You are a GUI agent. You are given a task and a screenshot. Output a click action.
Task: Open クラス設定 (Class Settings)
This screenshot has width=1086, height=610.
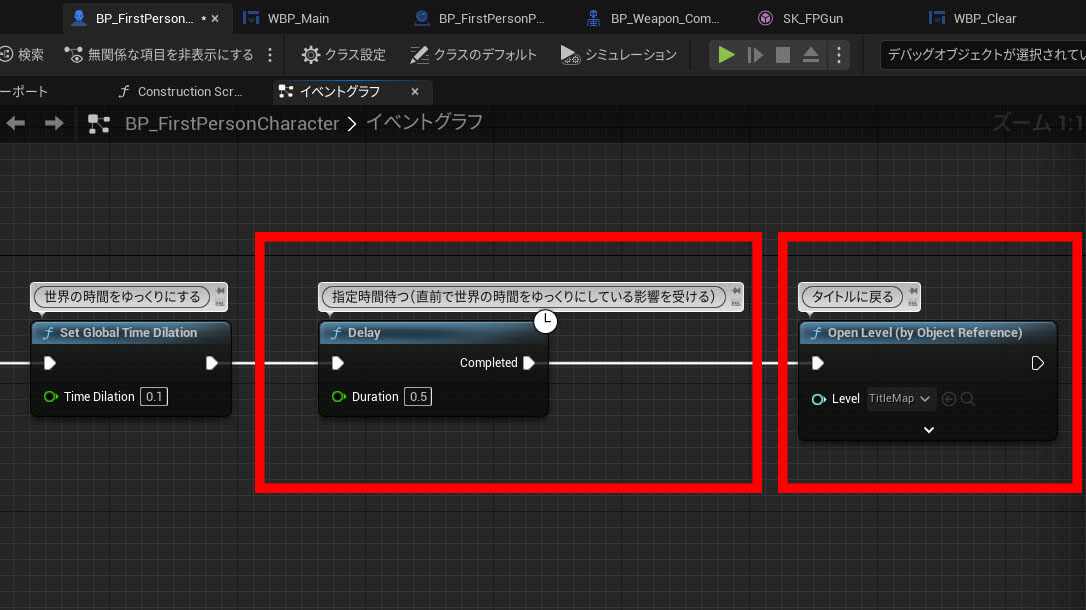click(x=343, y=55)
